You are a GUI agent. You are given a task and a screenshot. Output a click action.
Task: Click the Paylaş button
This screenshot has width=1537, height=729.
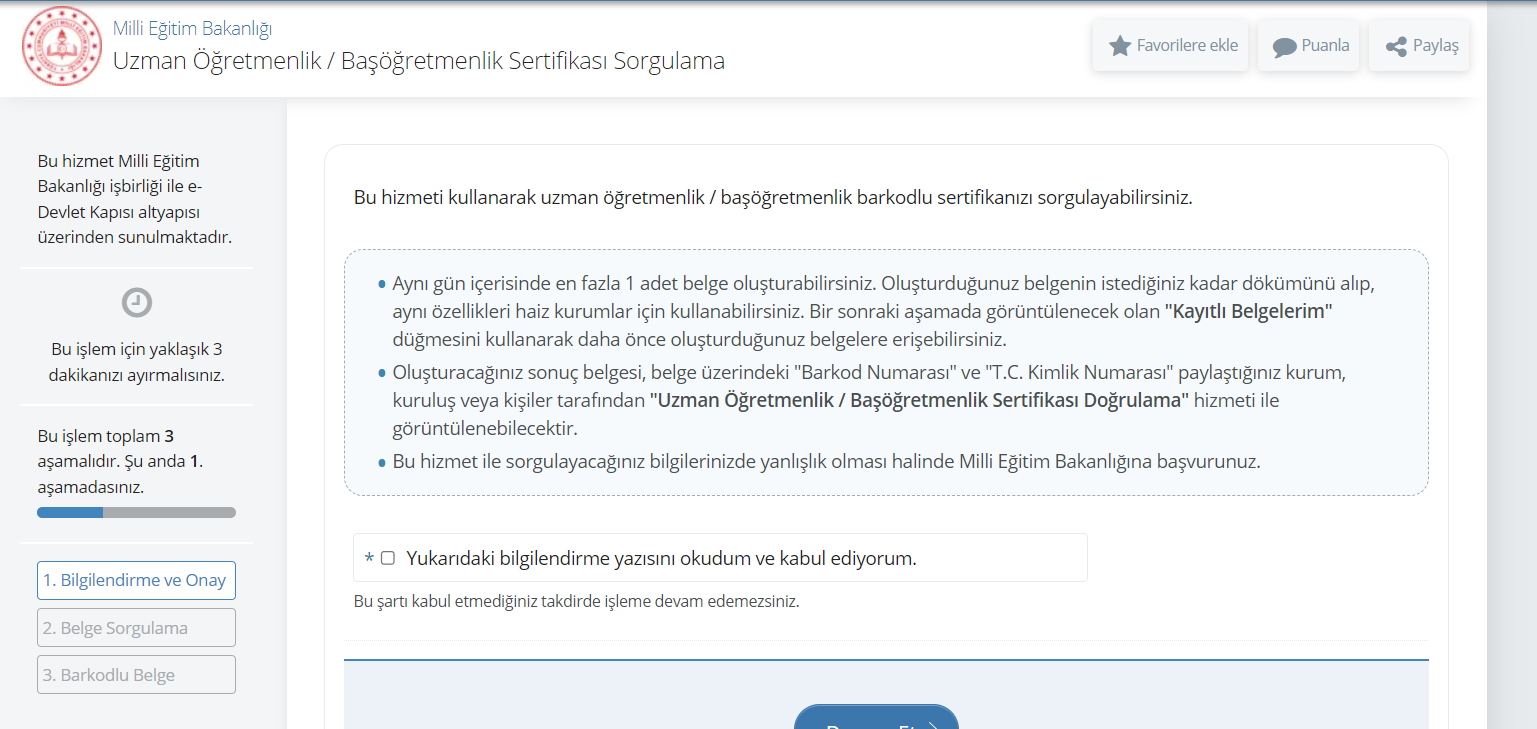tap(1419, 44)
